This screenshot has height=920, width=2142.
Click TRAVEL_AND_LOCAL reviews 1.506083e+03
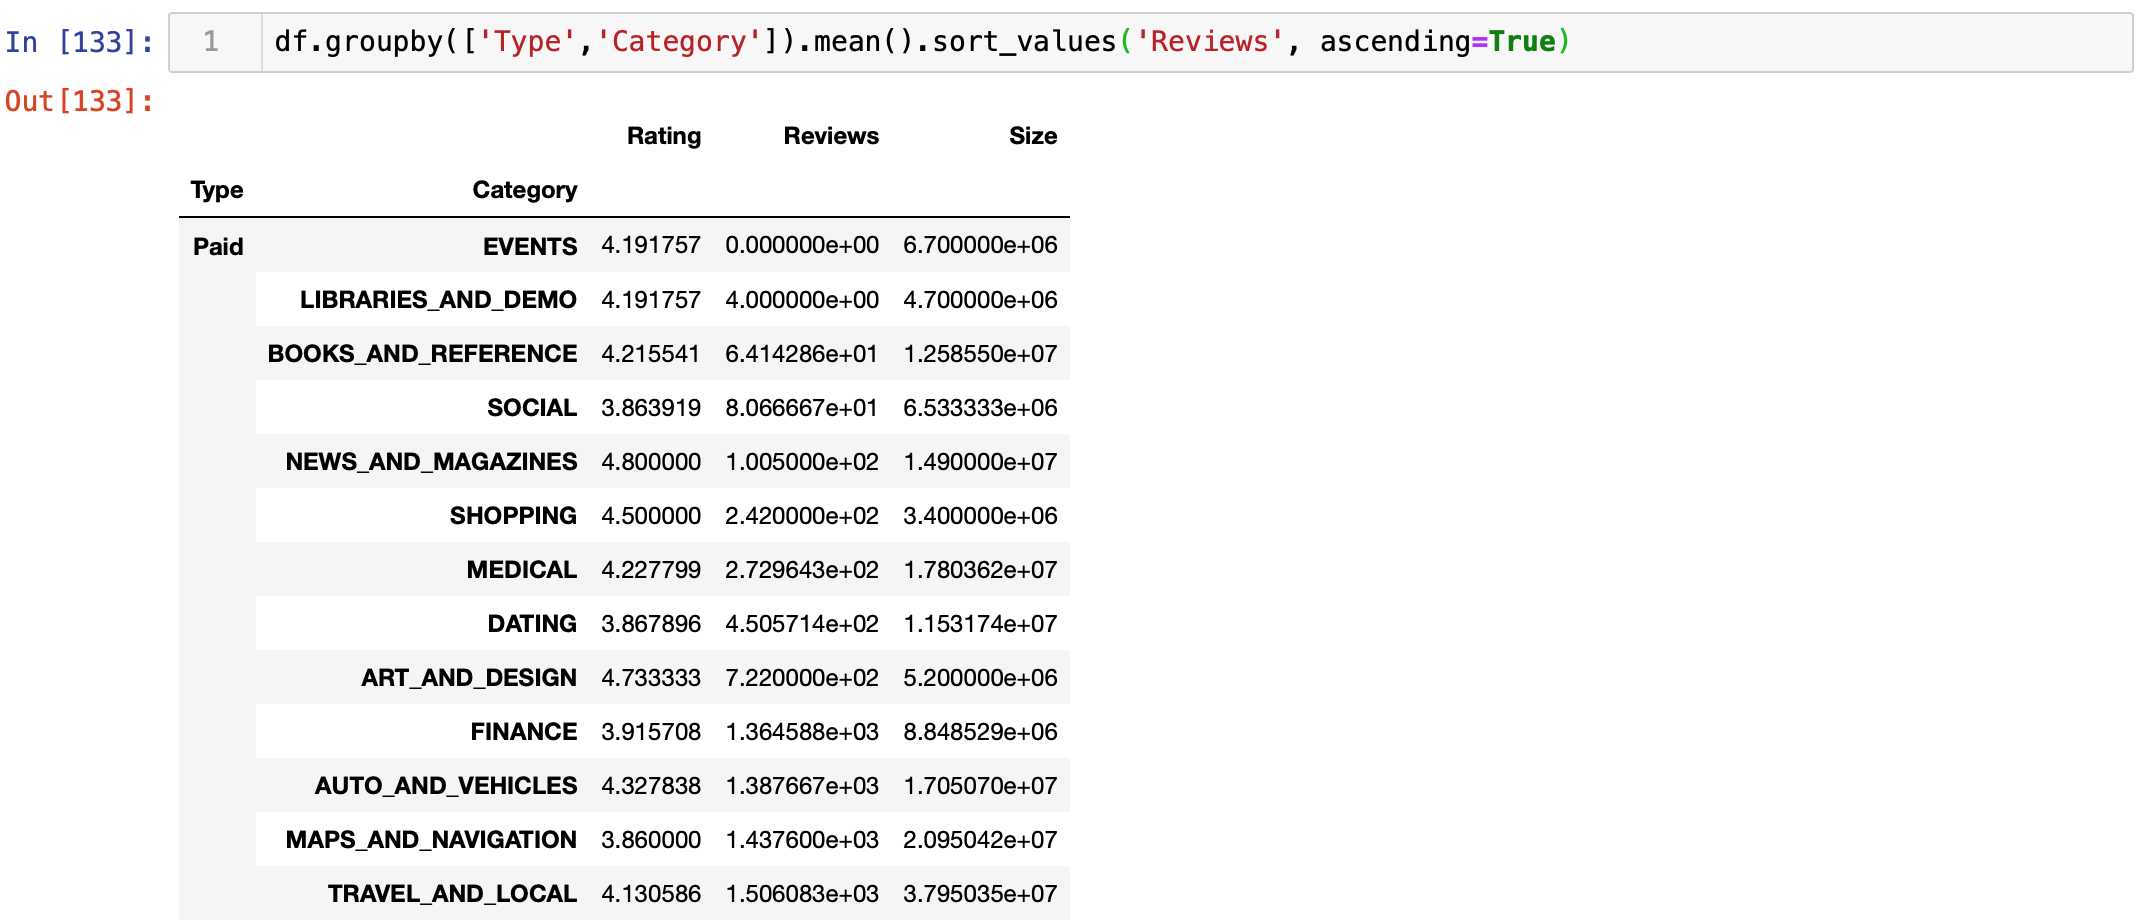coord(802,894)
